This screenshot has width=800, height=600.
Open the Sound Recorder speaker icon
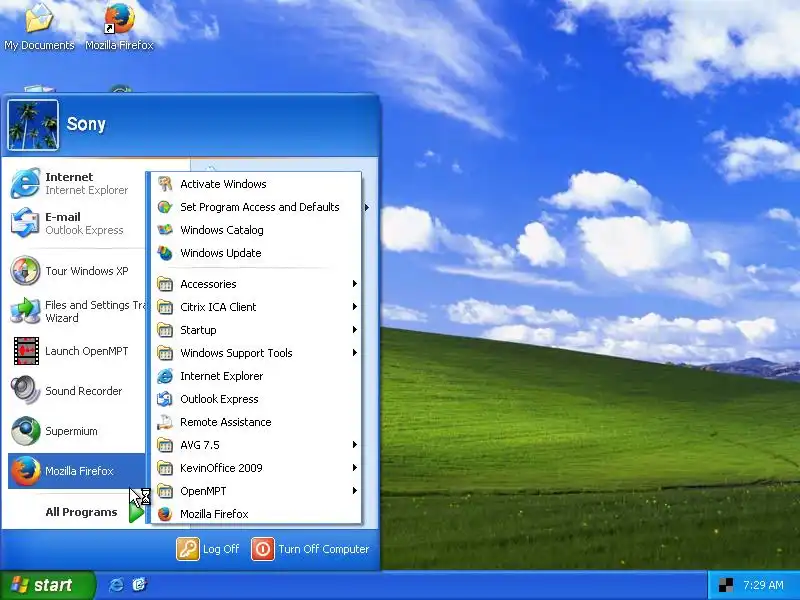click(25, 391)
